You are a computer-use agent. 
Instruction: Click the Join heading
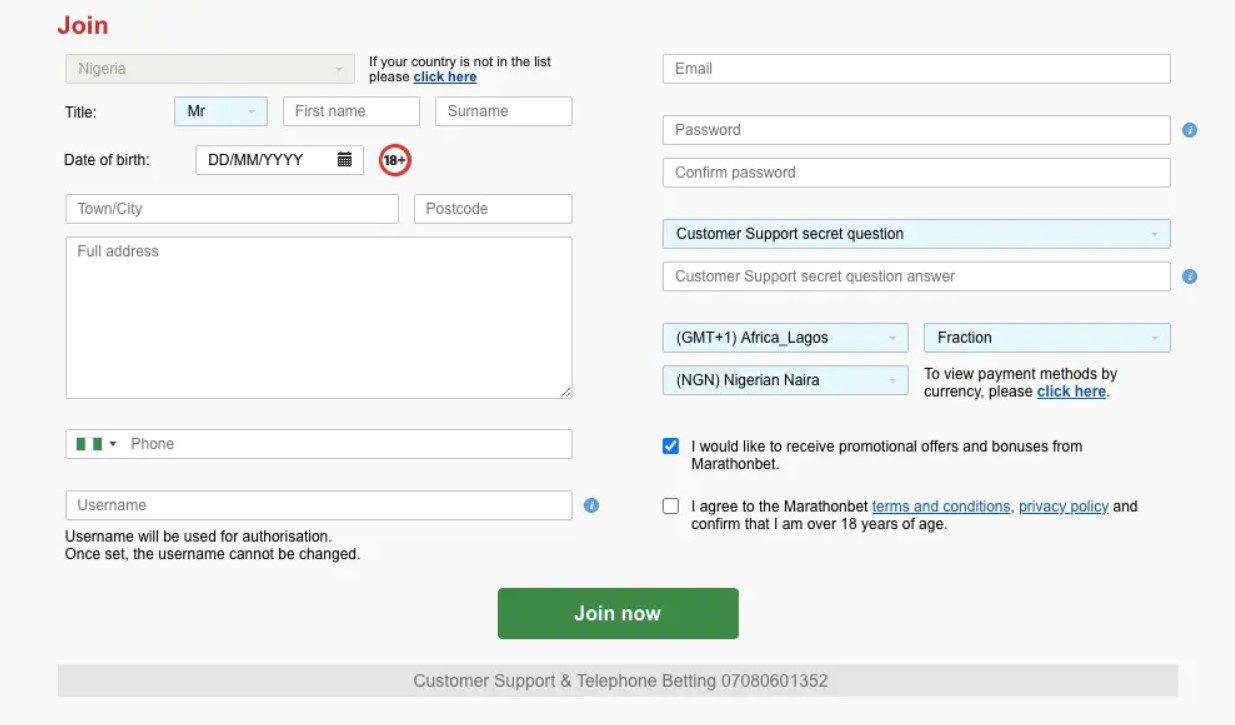coord(83,25)
